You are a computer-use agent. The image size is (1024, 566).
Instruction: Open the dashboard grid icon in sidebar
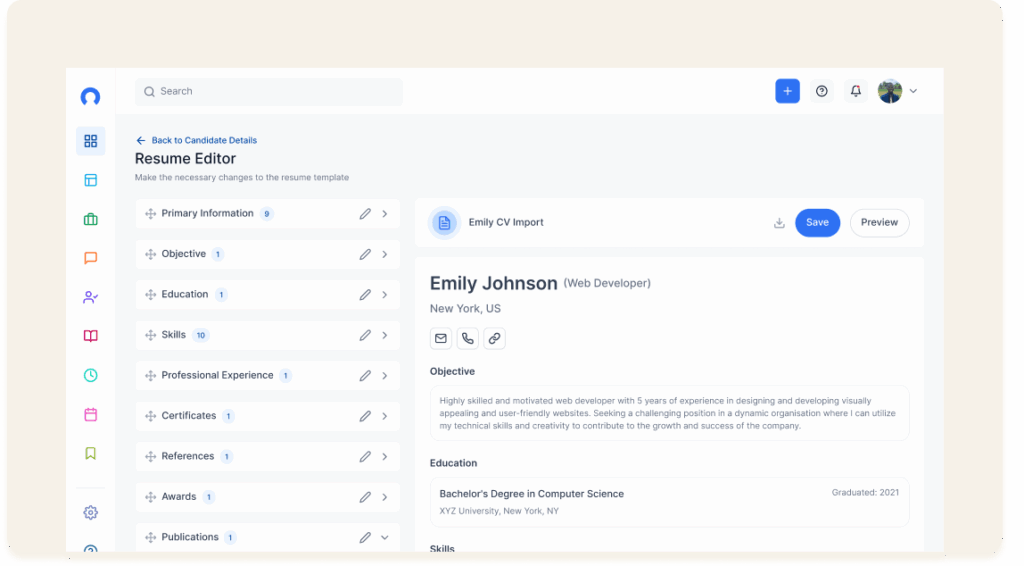[x=91, y=141]
